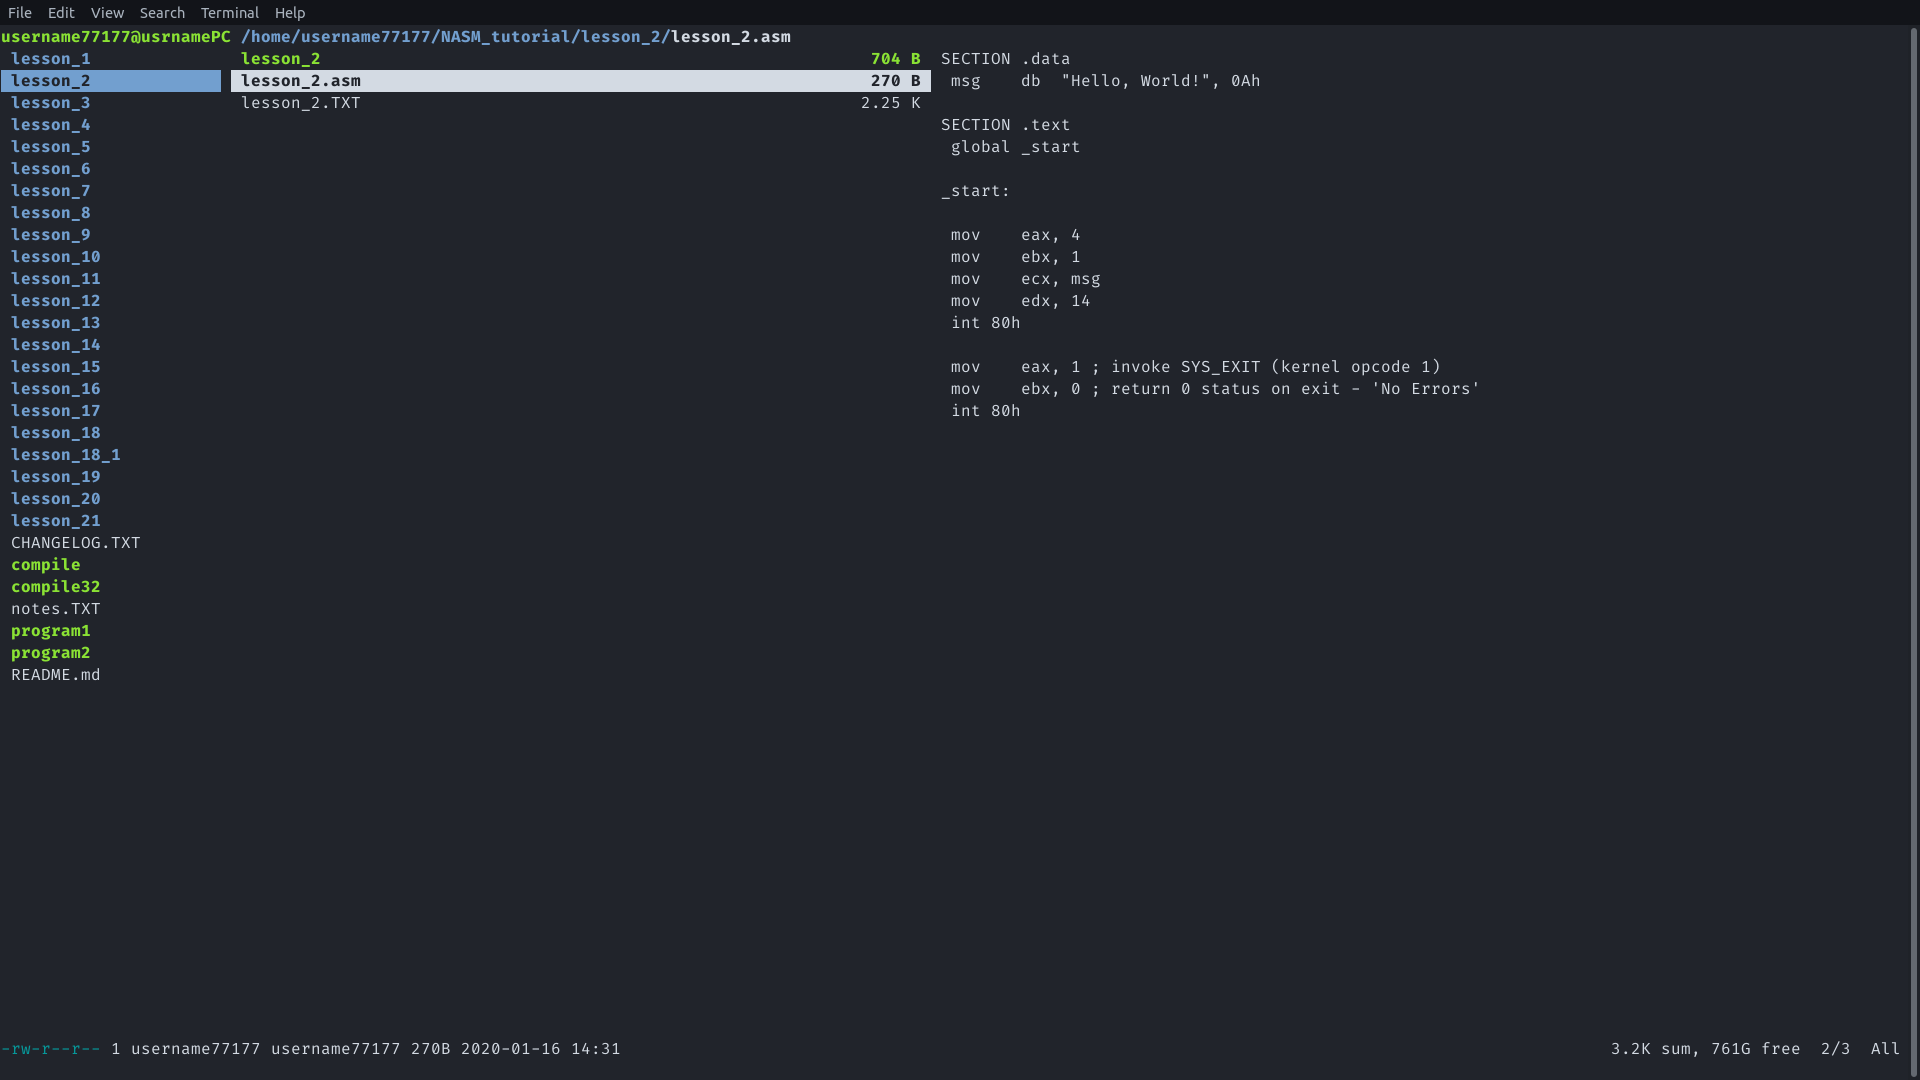Click the 'SECTION .data' preview line

coord(1006,59)
